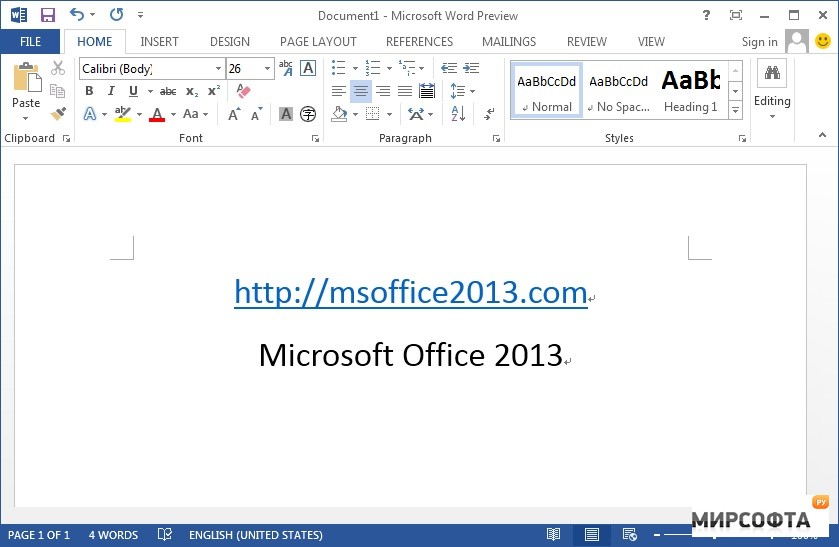The width and height of the screenshot is (839, 547).
Task: Toggle Strikethrough formatting
Action: pos(168,91)
